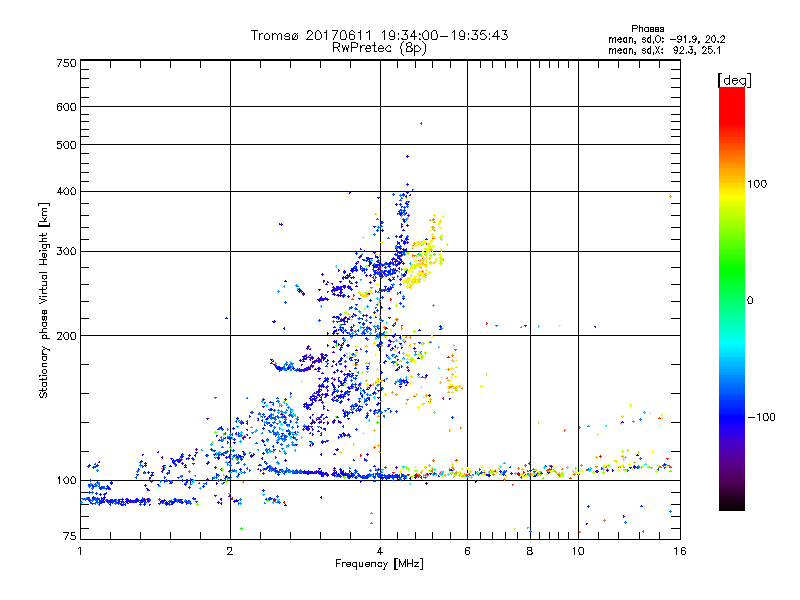Select the 'mean, sd,O: -91.9, 20.2' statistics line
The width and height of the screenshot is (800, 600).
click(x=667, y=39)
